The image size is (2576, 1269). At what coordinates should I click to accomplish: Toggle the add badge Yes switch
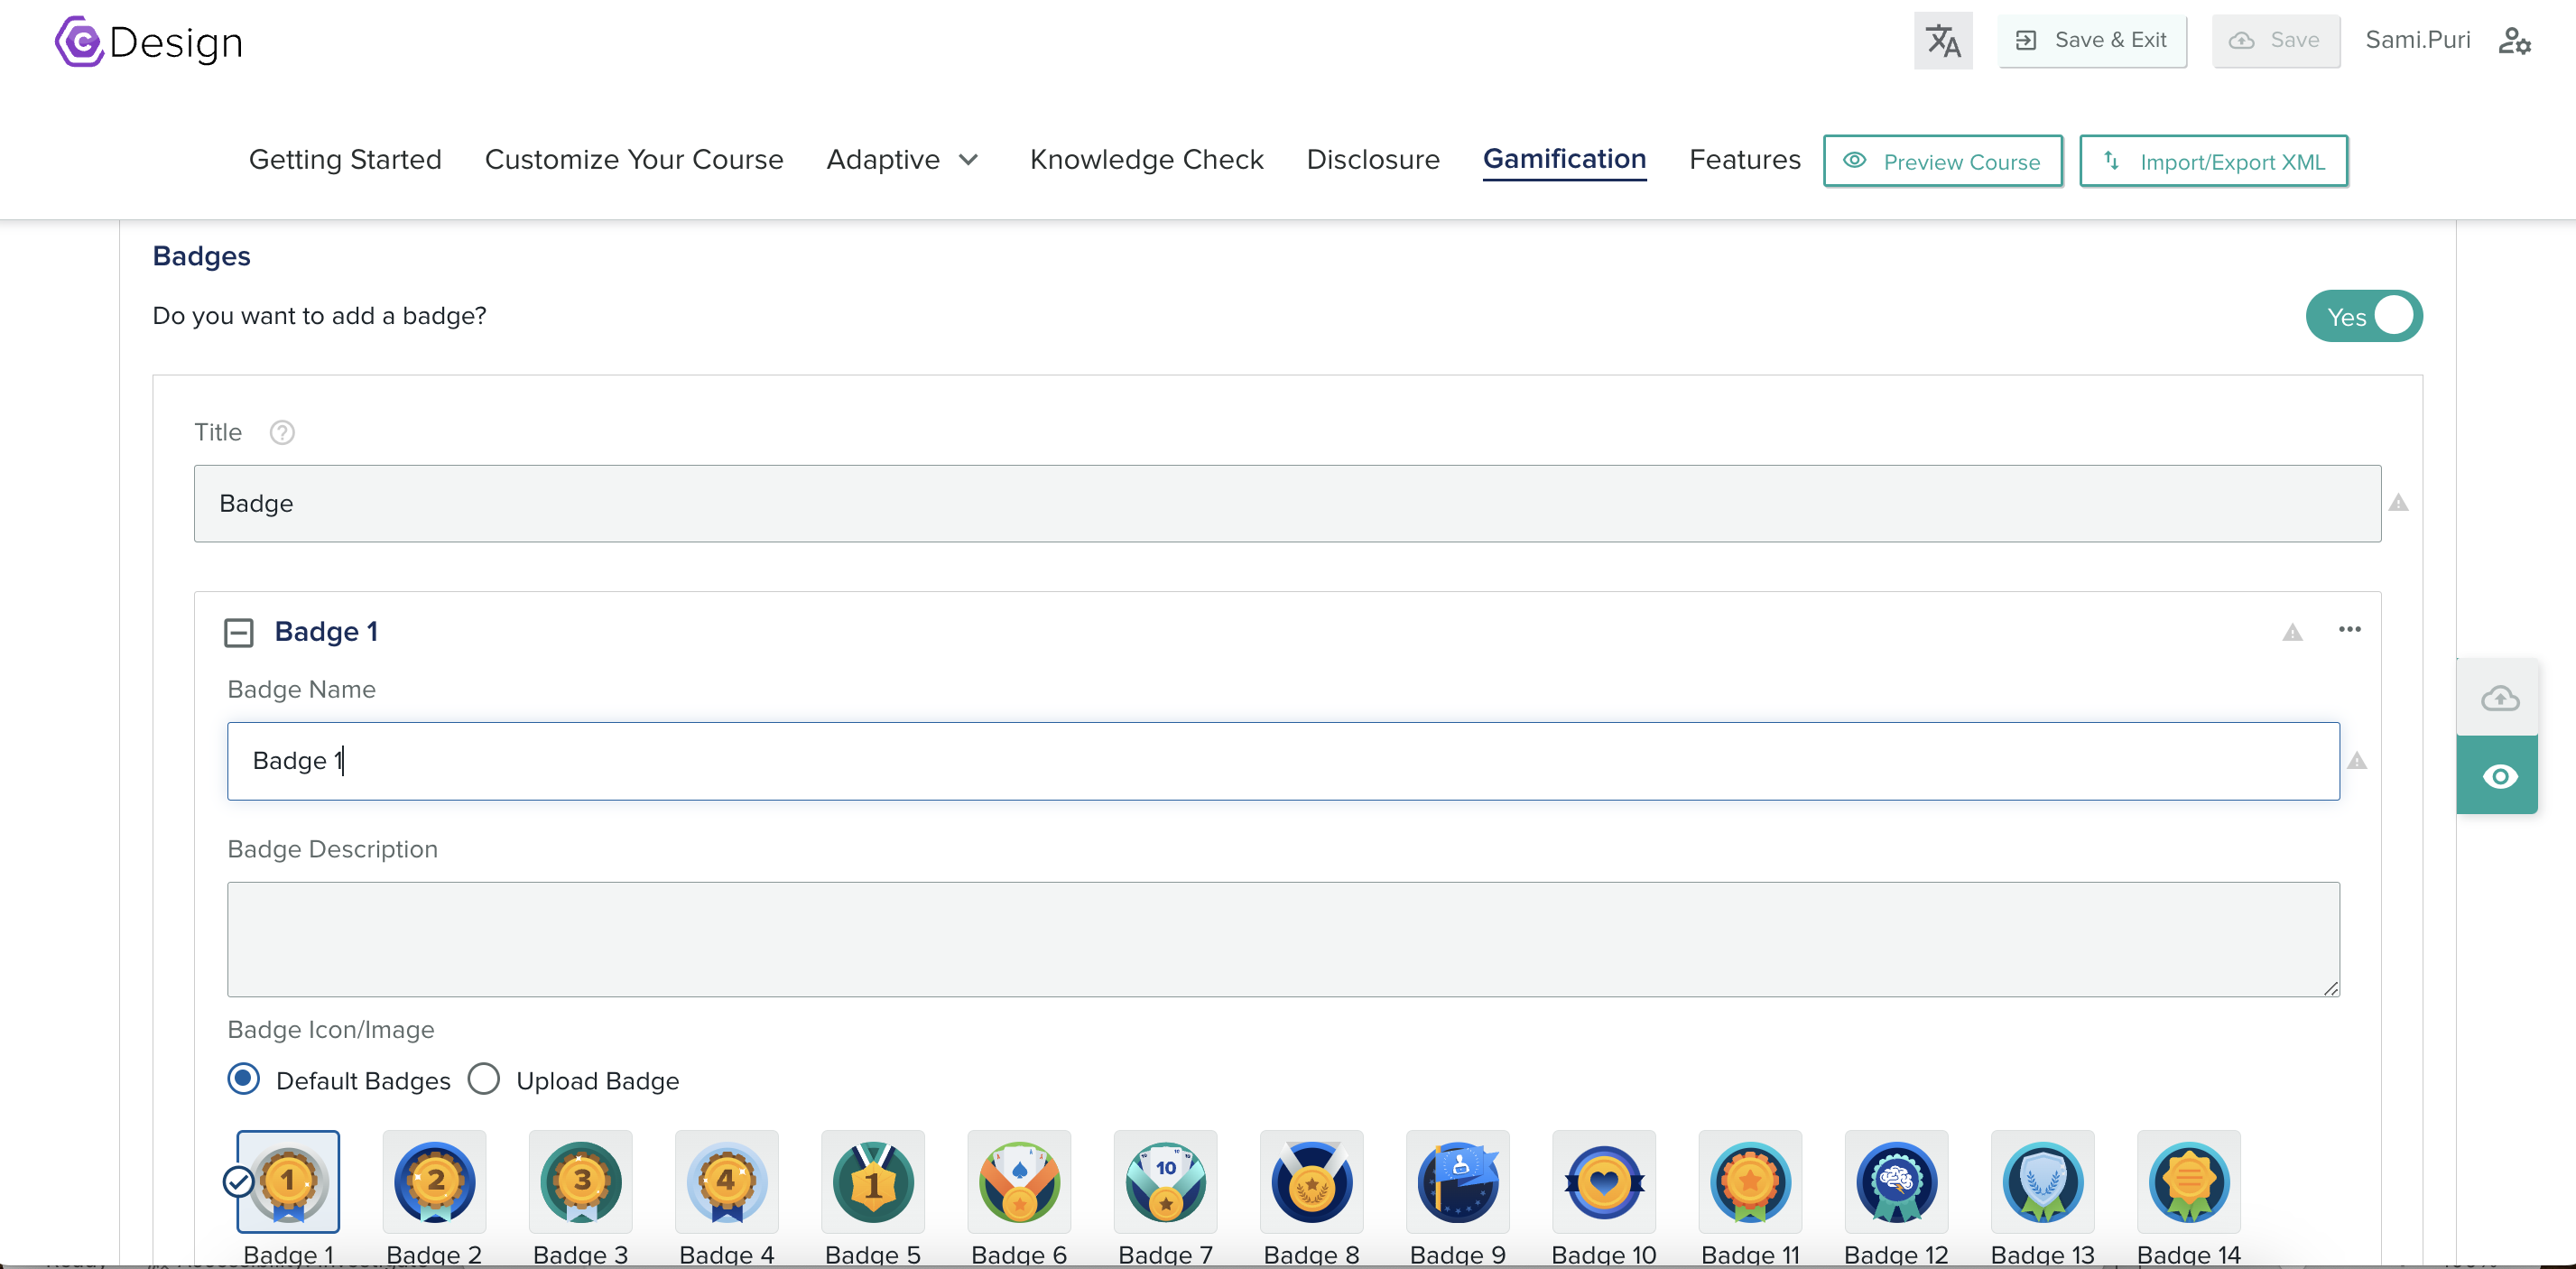(x=2363, y=317)
